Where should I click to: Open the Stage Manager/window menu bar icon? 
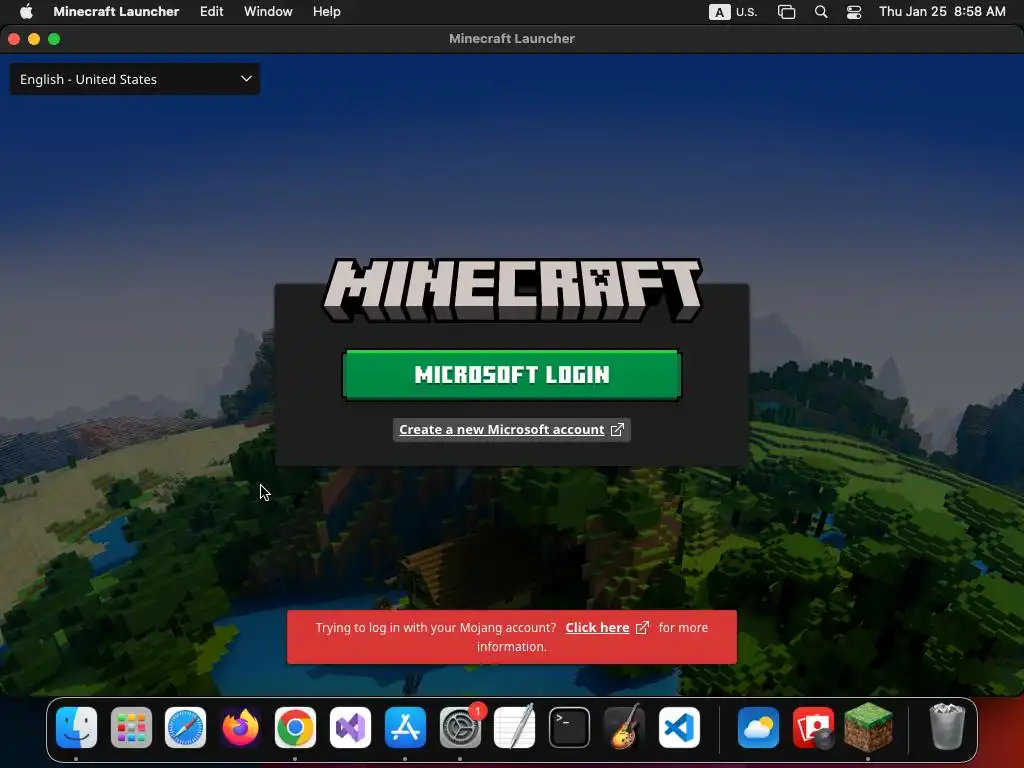pyautogui.click(x=786, y=12)
